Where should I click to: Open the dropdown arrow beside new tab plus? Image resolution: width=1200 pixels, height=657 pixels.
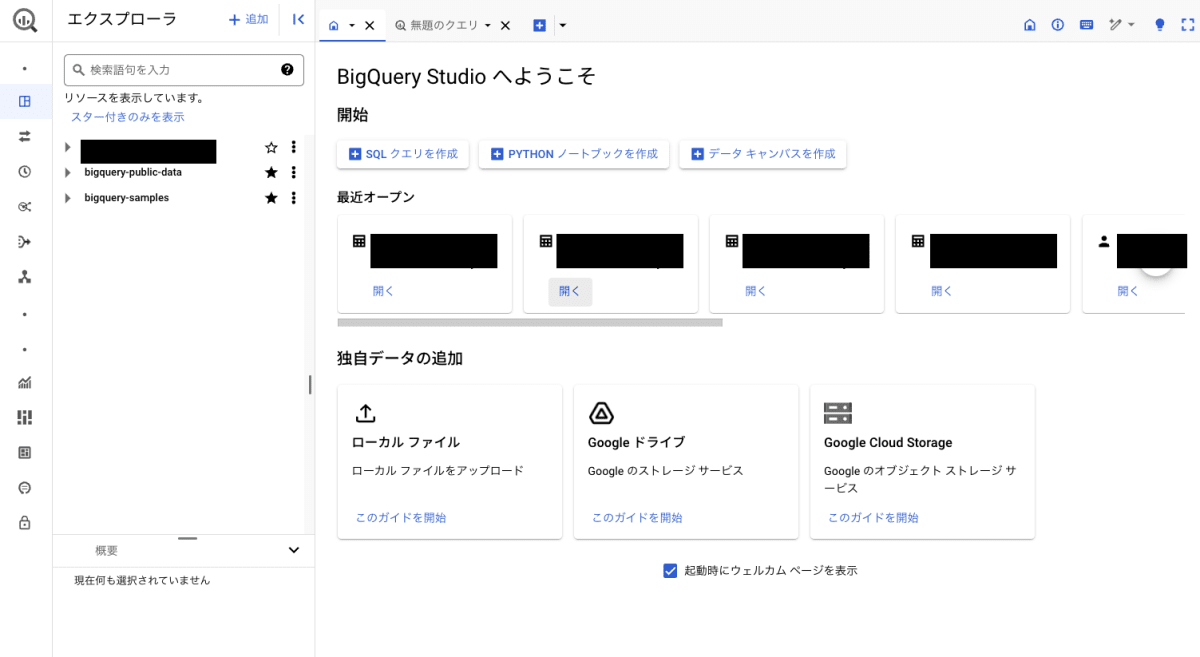pos(563,25)
